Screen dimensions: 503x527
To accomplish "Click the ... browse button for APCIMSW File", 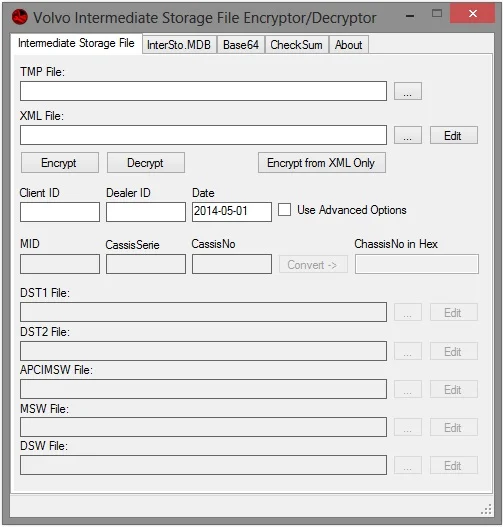I will click(408, 389).
